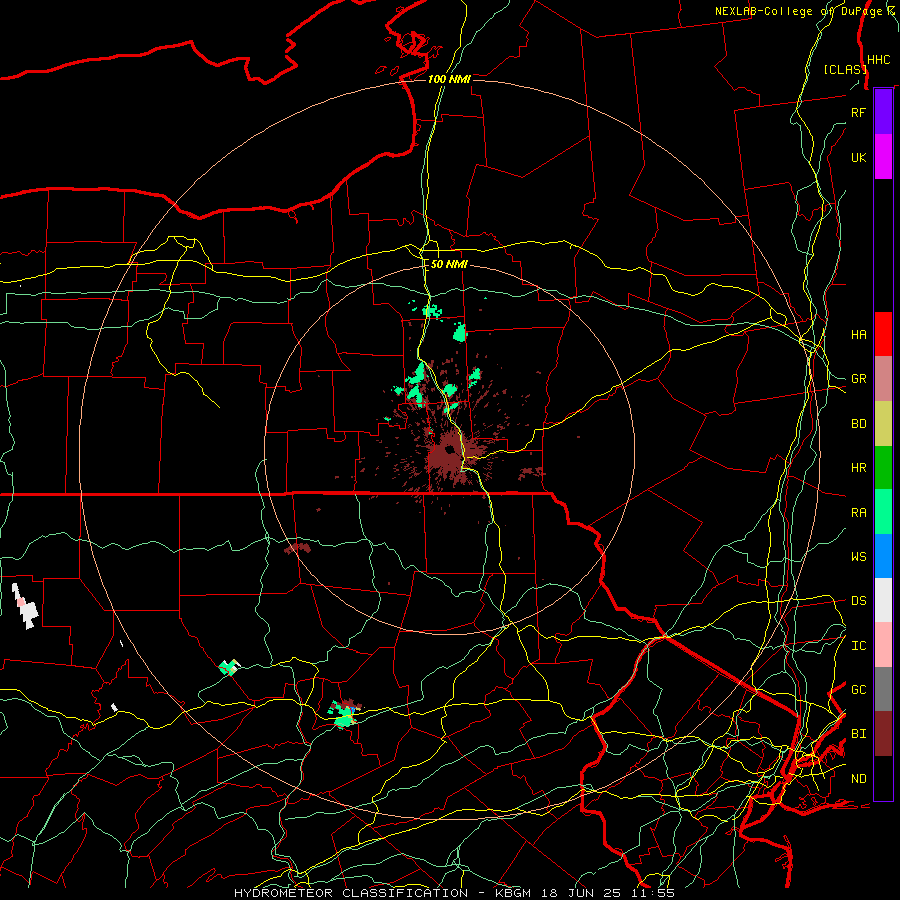The height and width of the screenshot is (900, 900).
Task: Click the blue WS legend color swatch
Action: click(883, 556)
